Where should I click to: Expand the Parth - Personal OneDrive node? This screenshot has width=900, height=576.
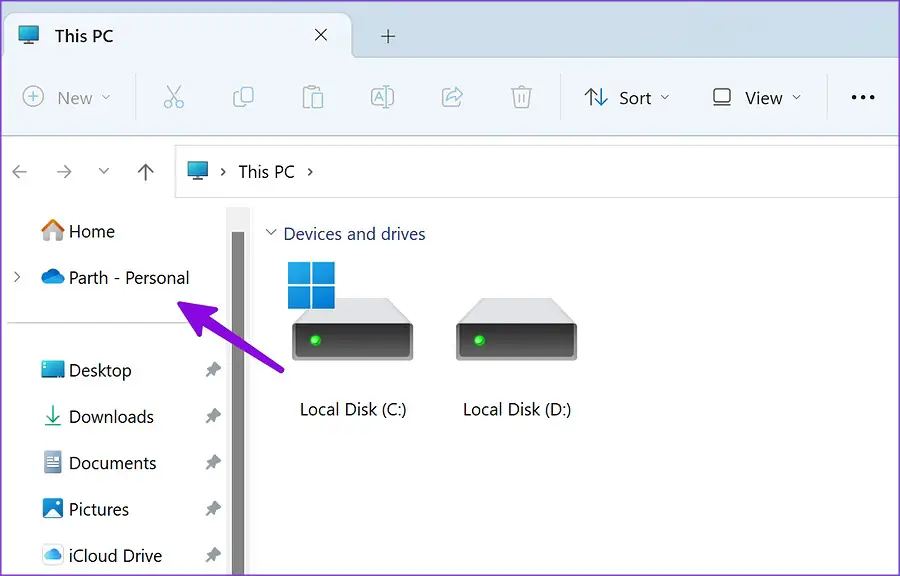[17, 277]
